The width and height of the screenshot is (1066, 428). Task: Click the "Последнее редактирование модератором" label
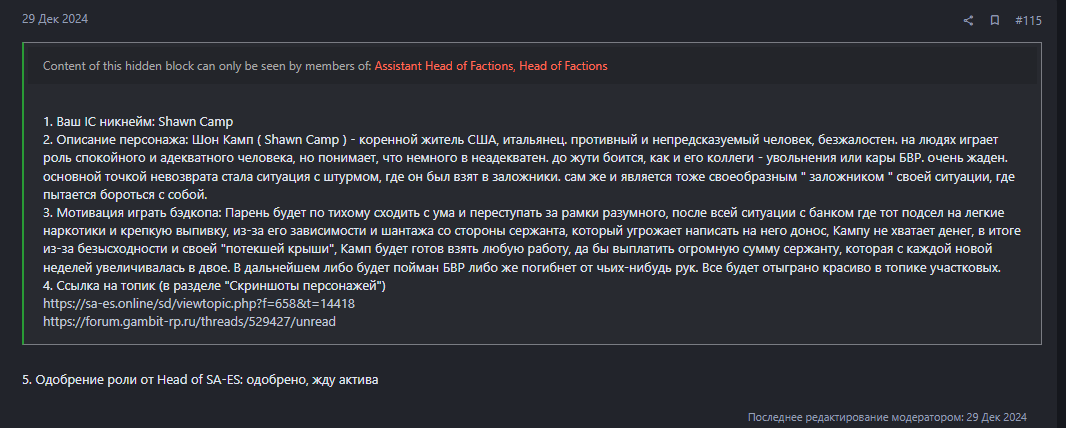coord(853,417)
